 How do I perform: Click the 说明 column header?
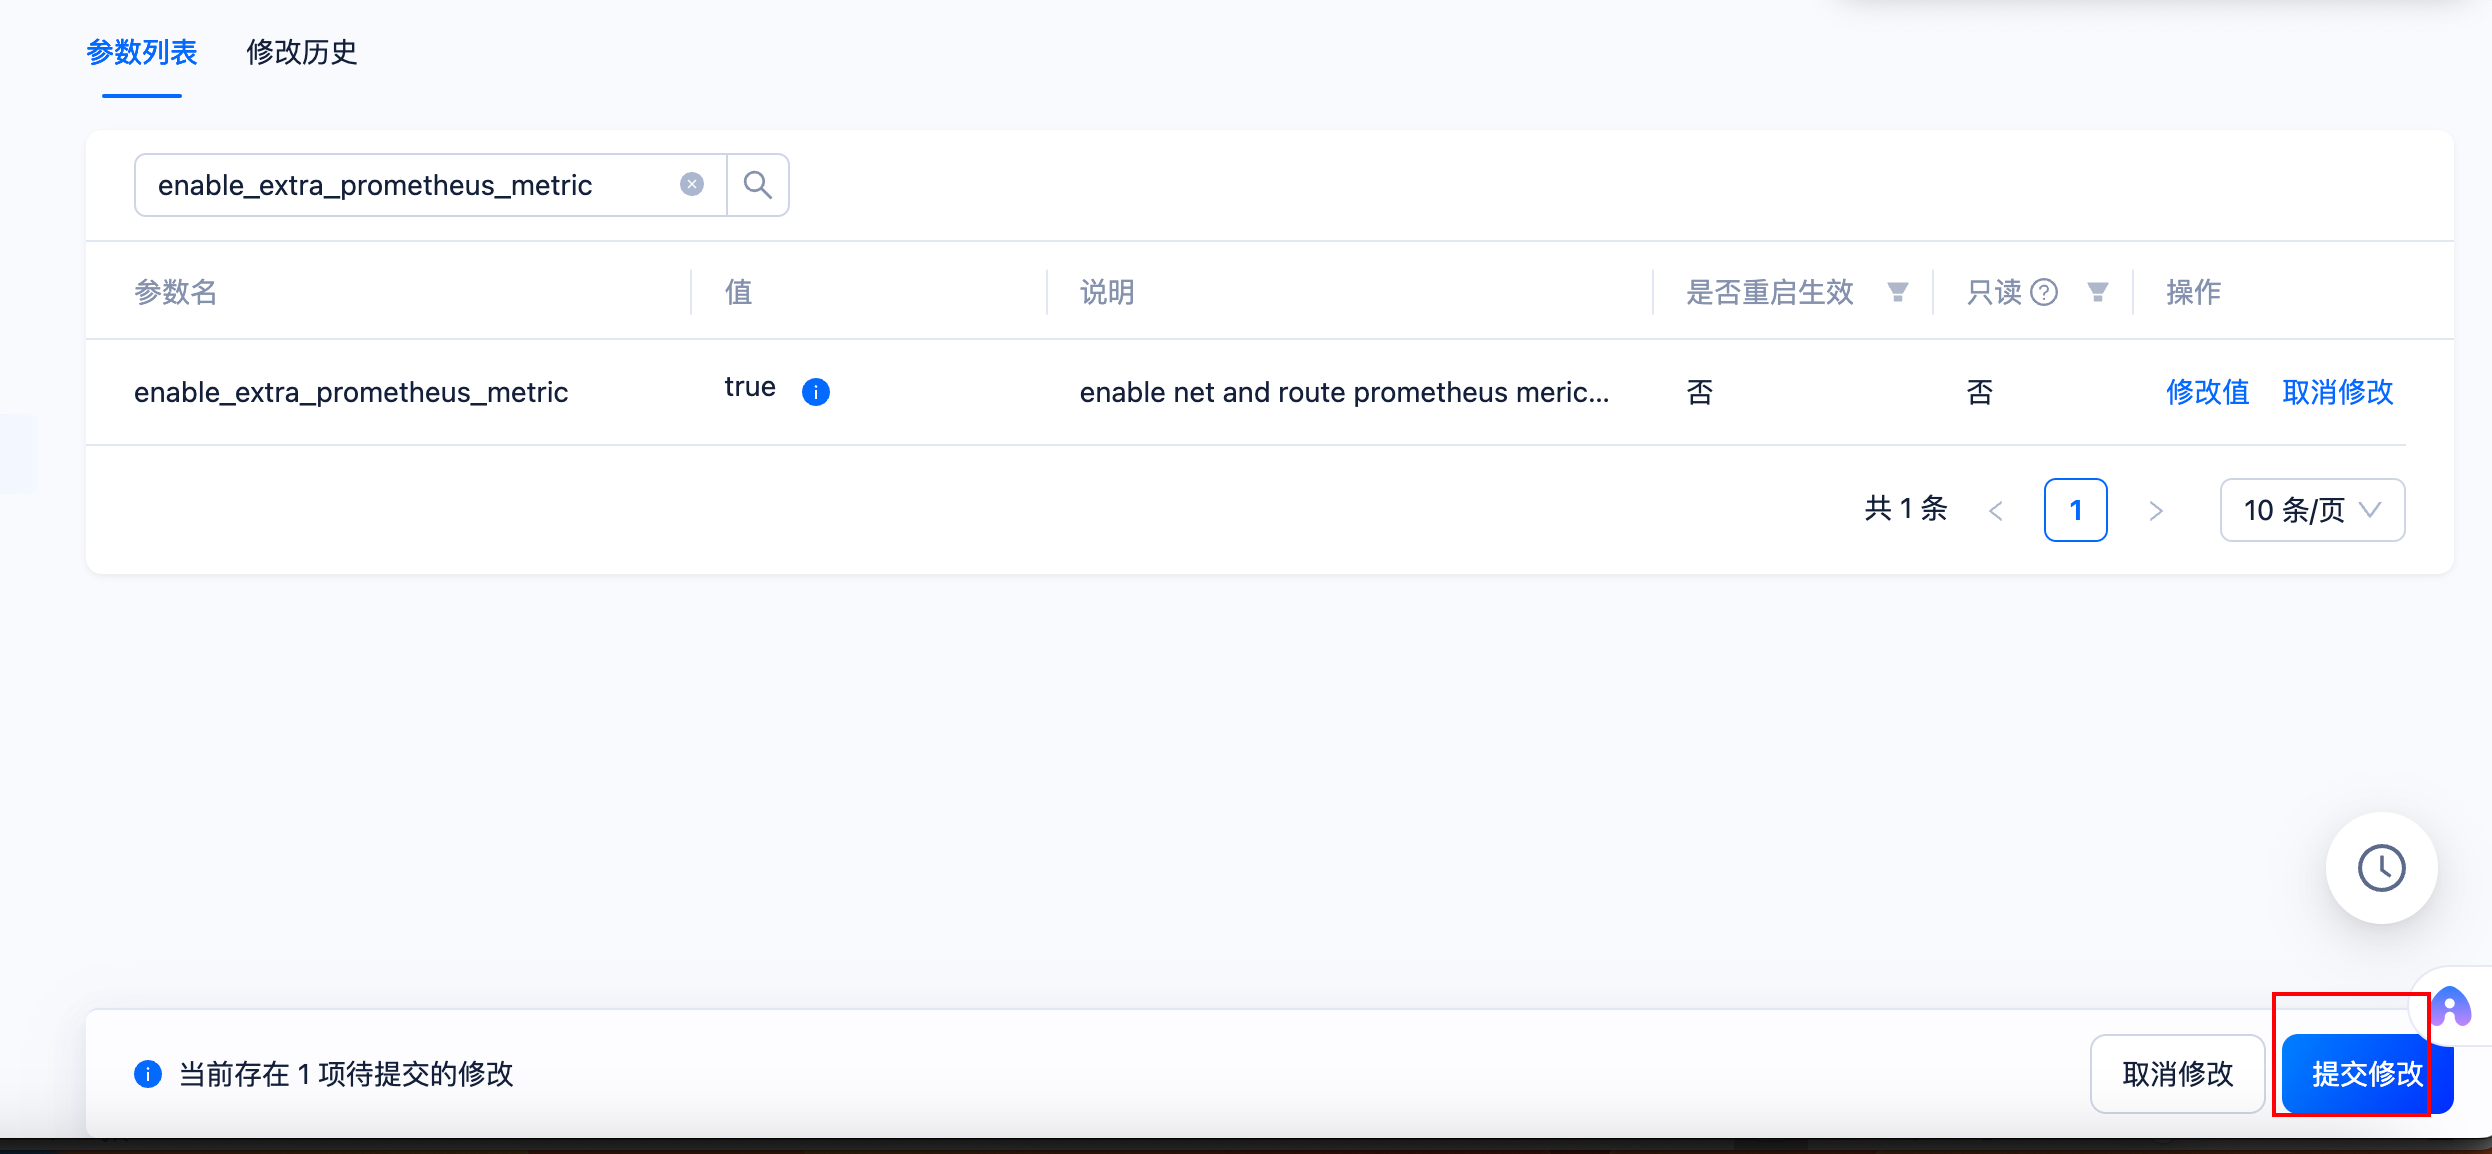pyautogui.click(x=1107, y=292)
